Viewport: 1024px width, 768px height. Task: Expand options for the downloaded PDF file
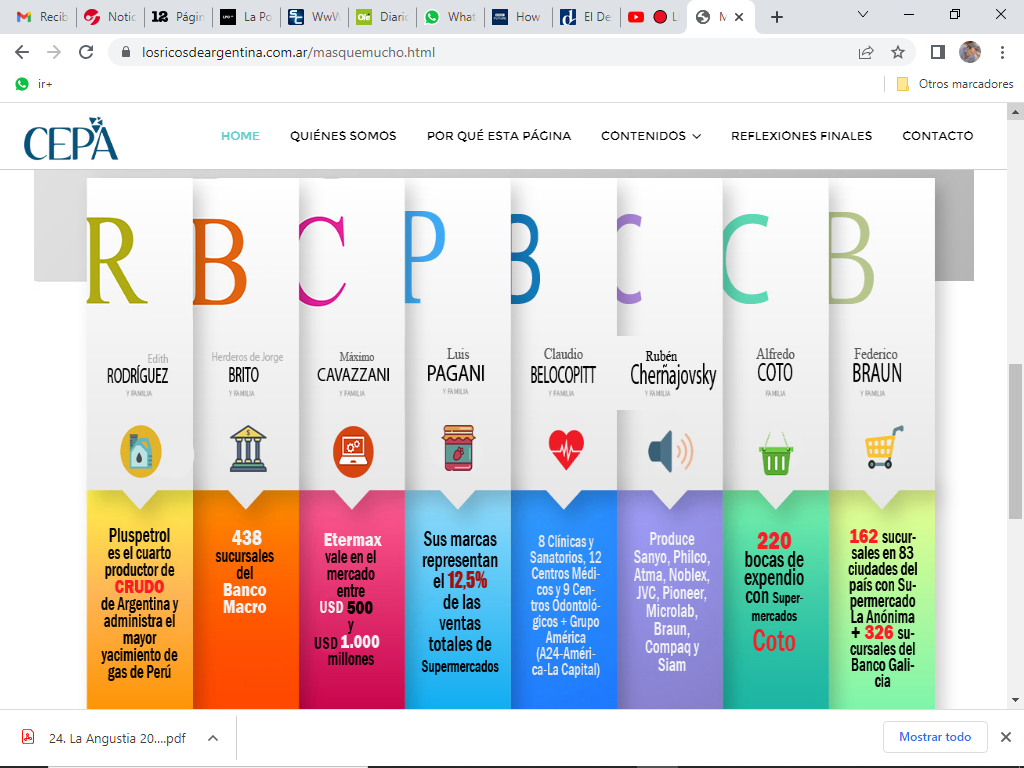[213, 738]
